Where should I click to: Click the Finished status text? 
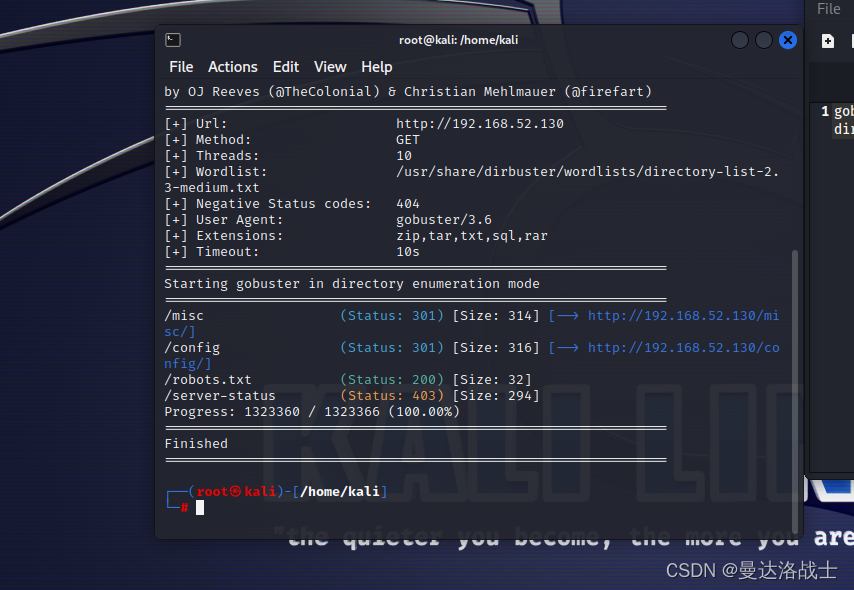pos(196,443)
